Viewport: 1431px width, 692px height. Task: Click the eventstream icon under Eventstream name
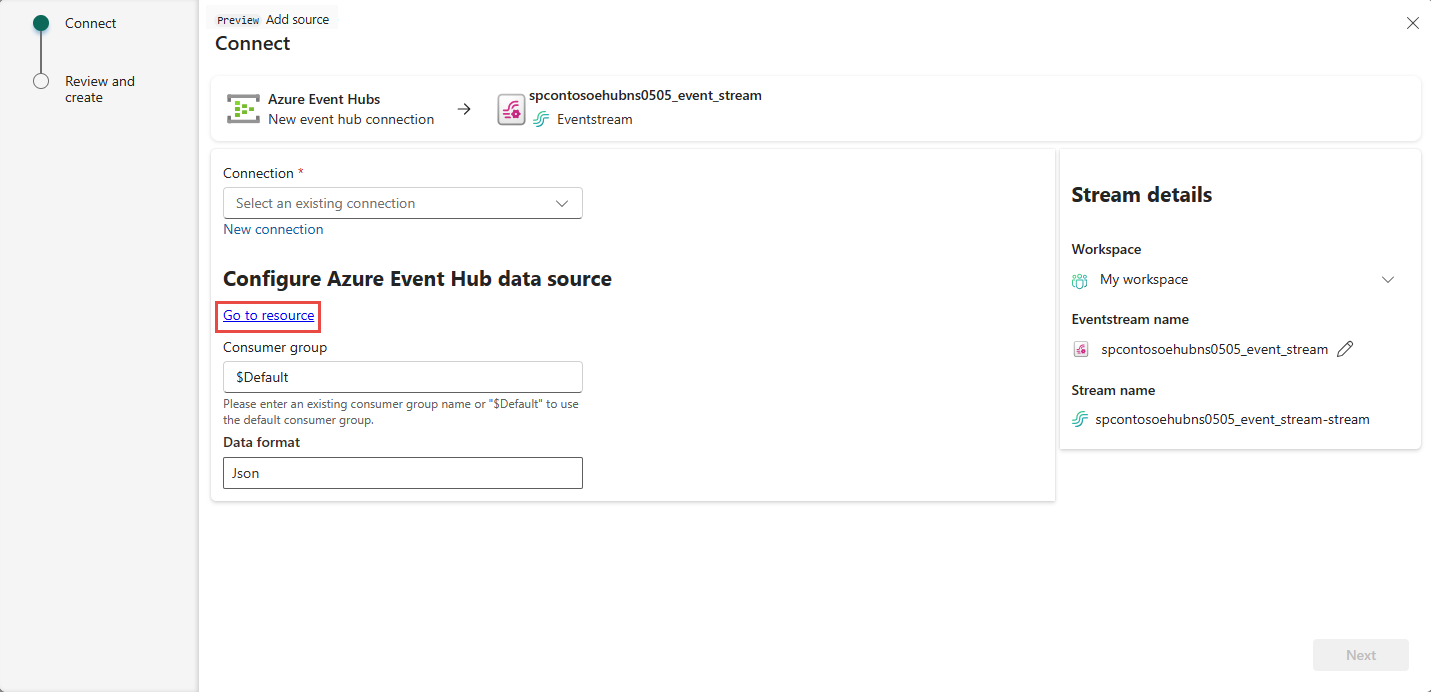(1081, 349)
